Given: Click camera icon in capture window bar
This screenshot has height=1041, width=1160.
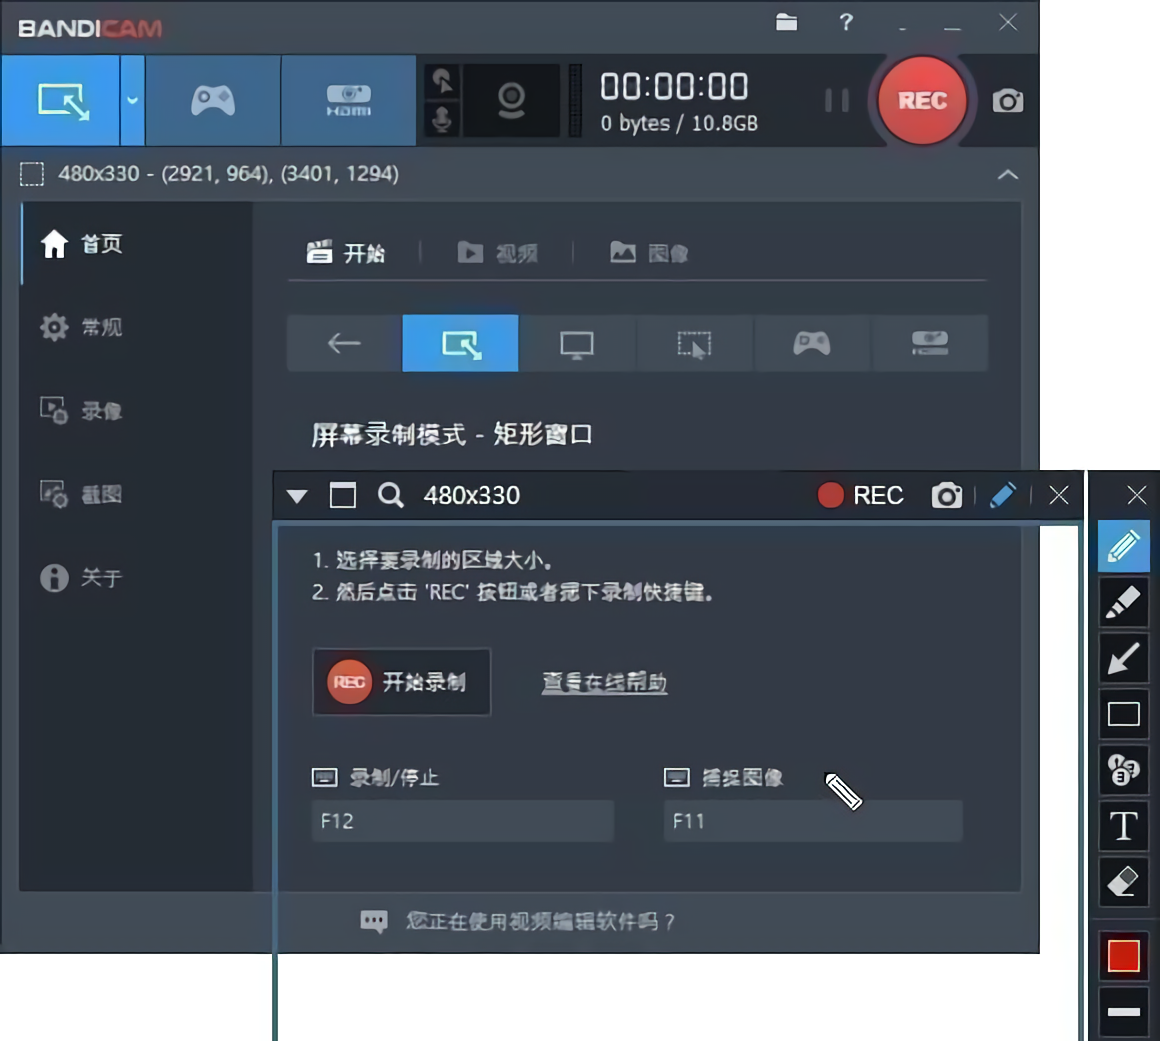Looking at the screenshot, I should click(946, 495).
